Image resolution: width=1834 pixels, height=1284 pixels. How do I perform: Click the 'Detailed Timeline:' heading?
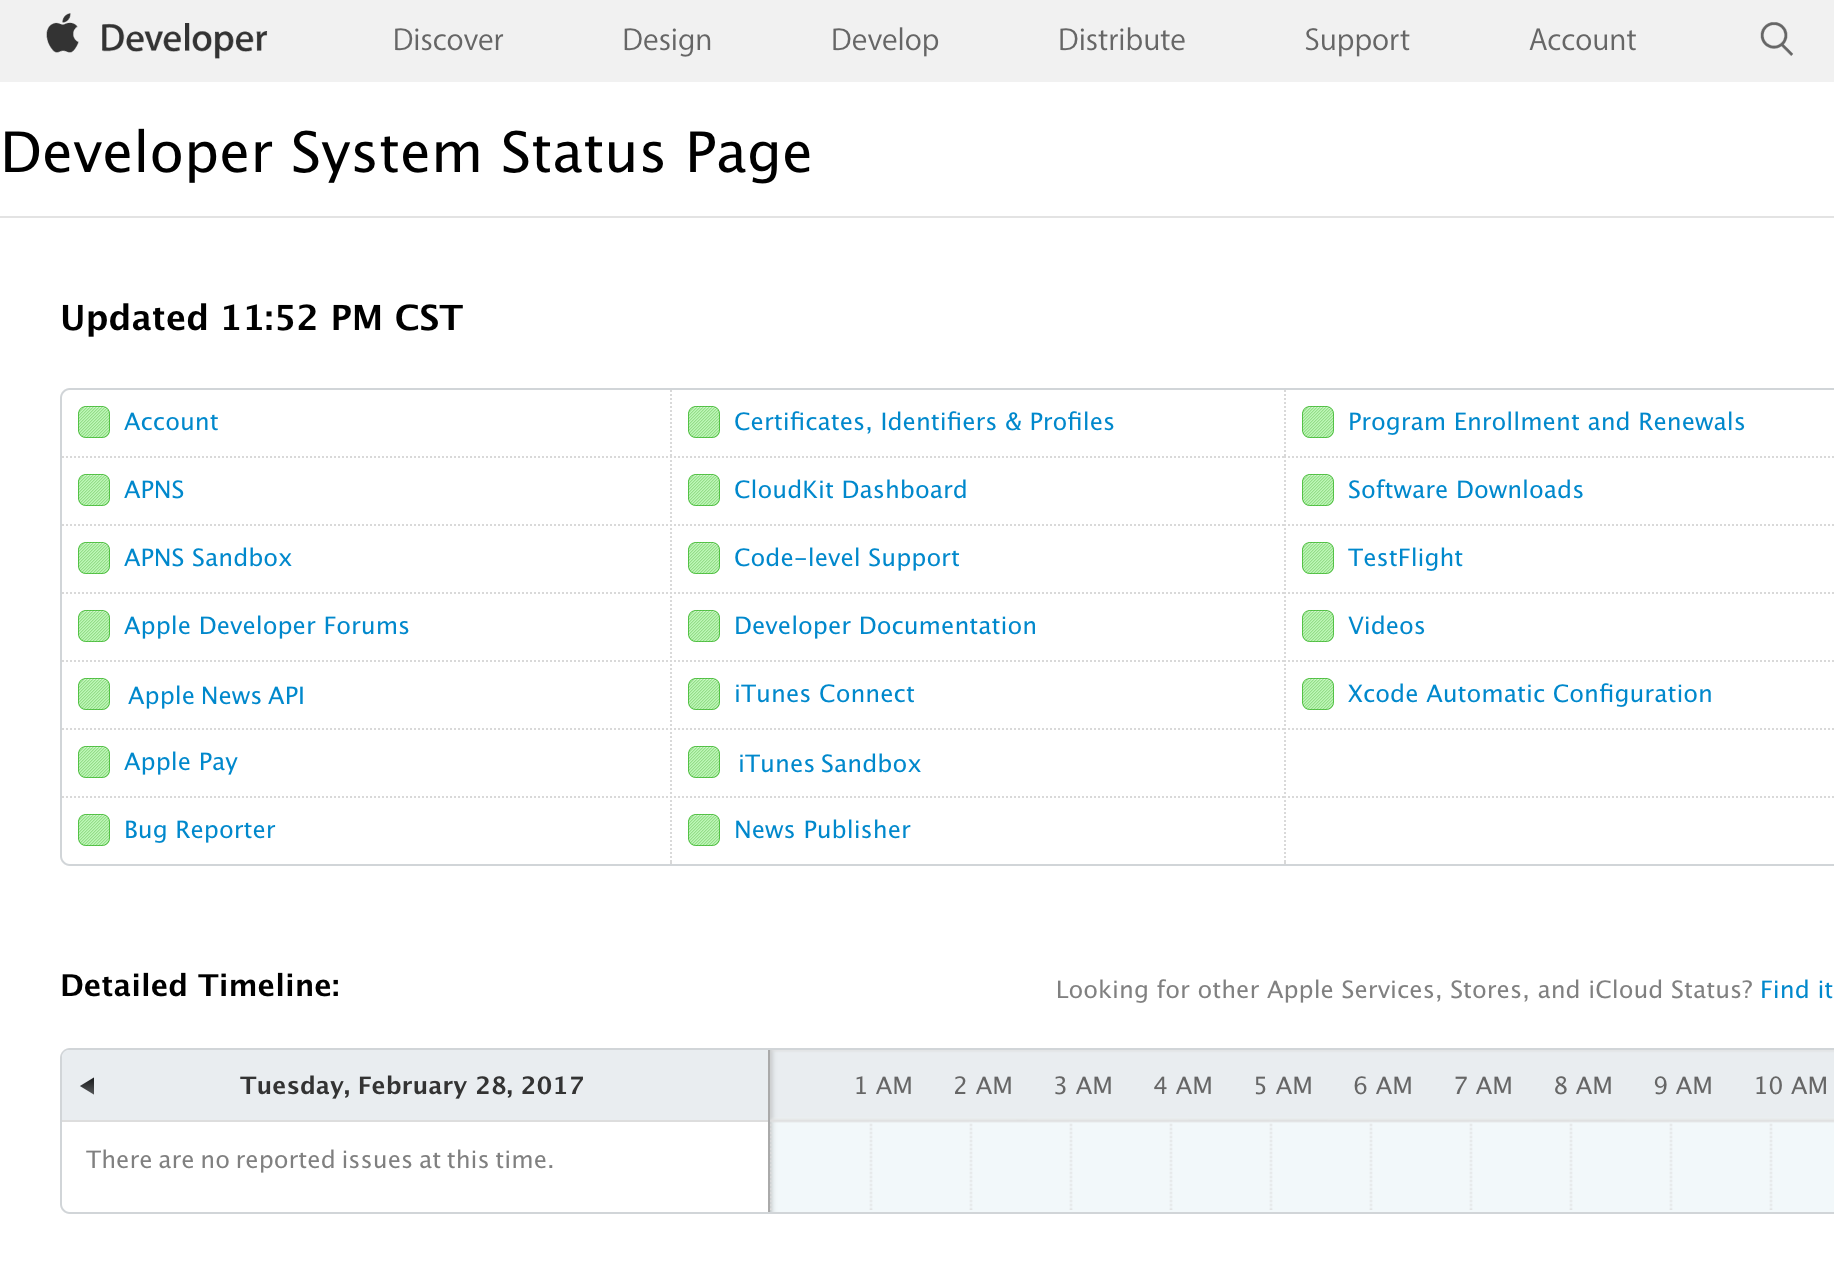pos(200,986)
